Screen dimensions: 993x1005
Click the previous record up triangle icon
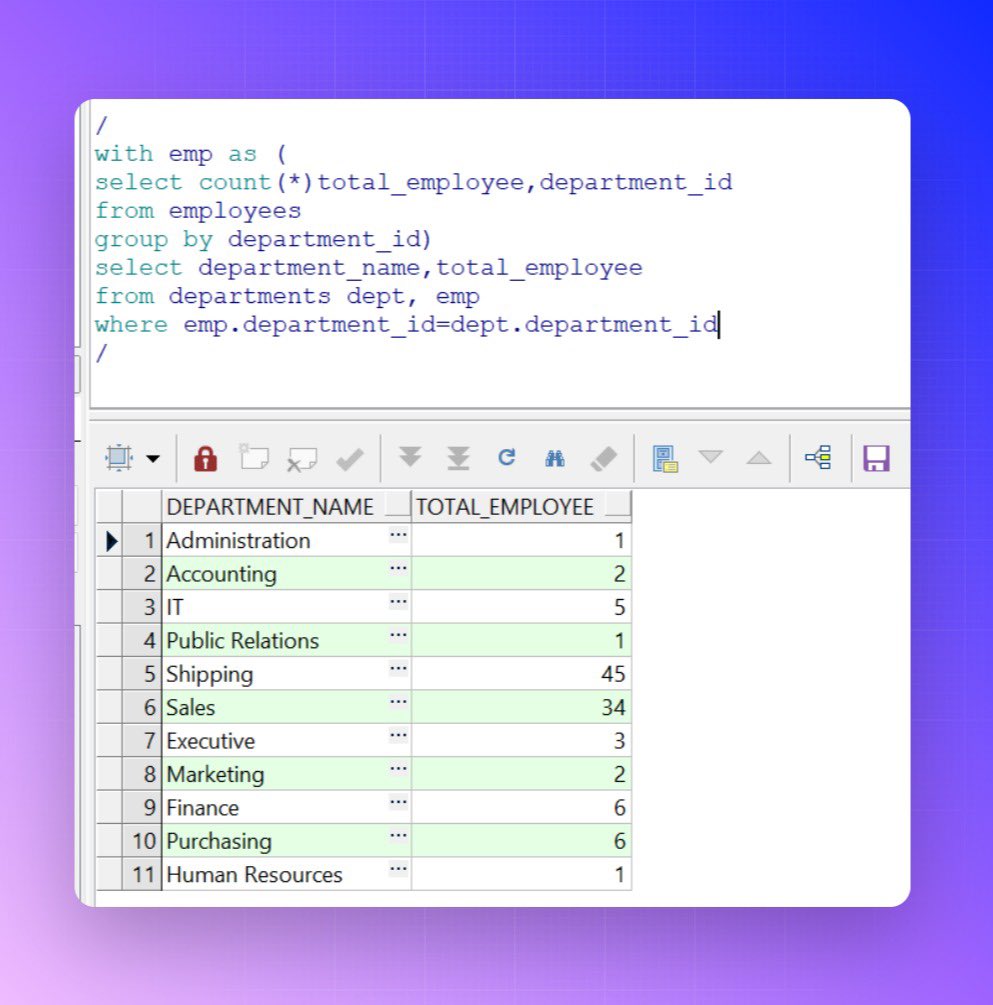coord(759,457)
